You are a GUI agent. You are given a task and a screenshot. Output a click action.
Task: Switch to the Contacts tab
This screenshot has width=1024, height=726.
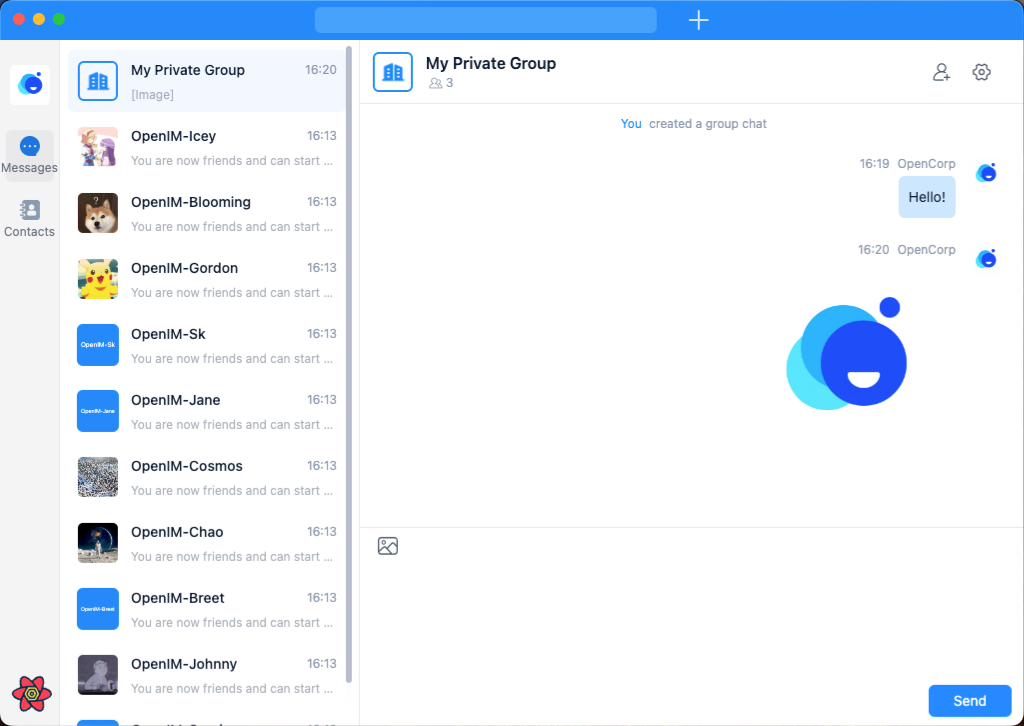30,218
